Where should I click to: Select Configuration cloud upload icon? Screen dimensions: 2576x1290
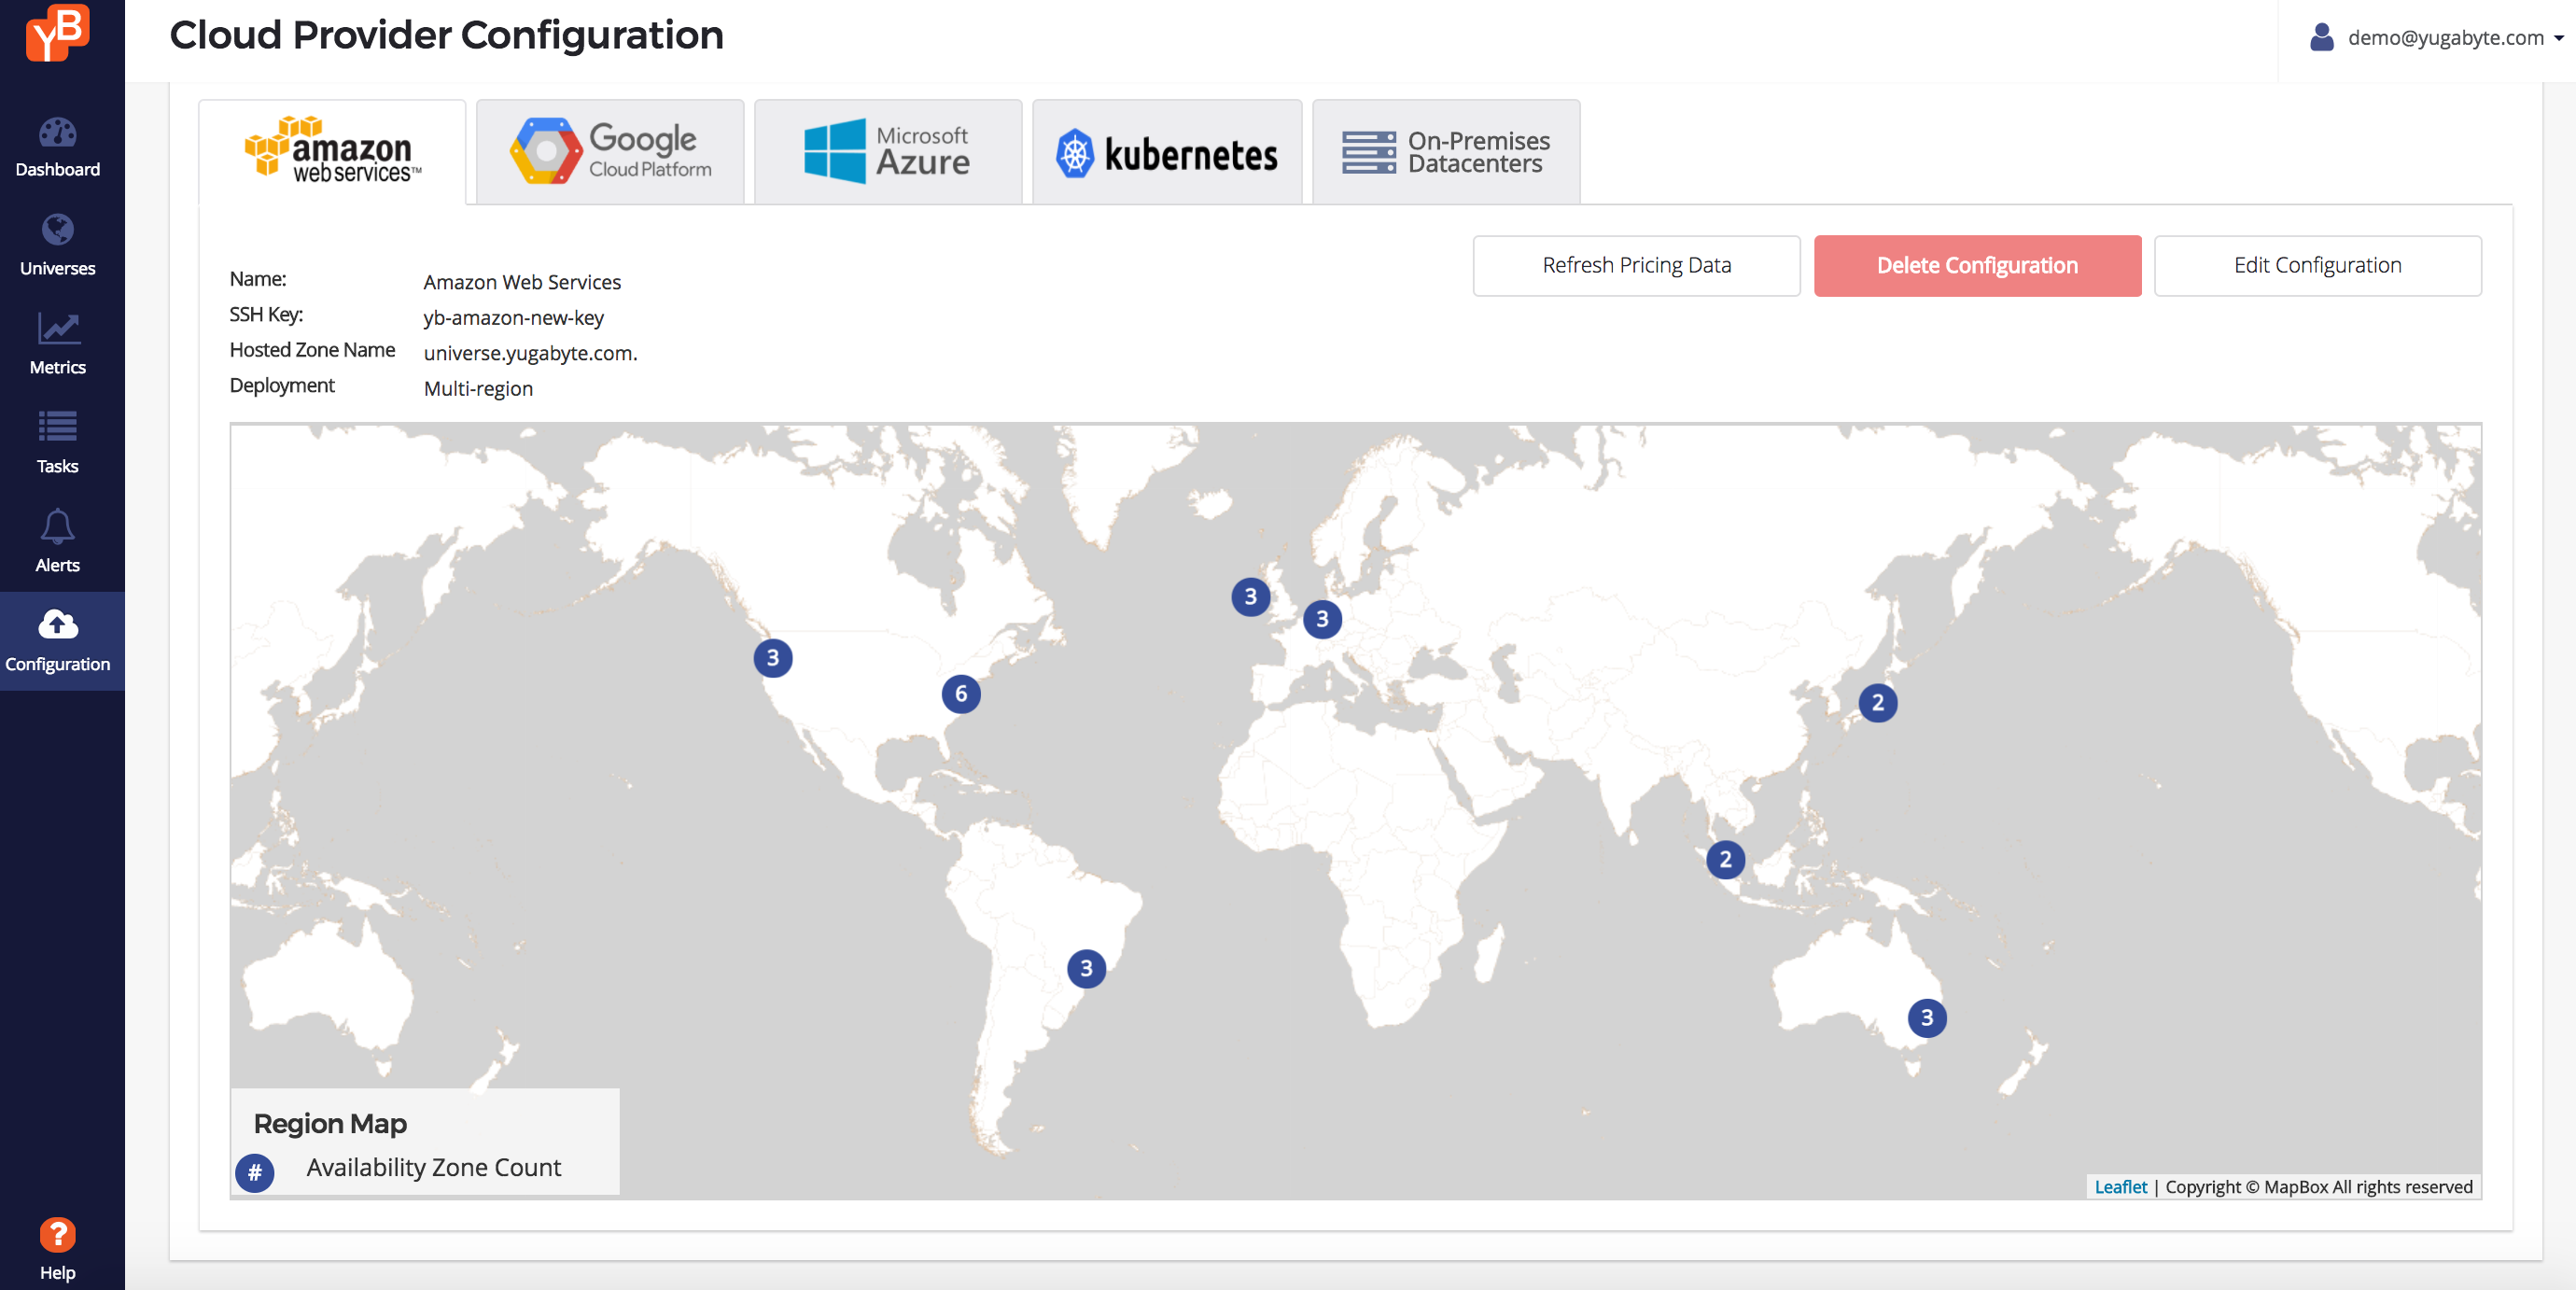coord(57,625)
